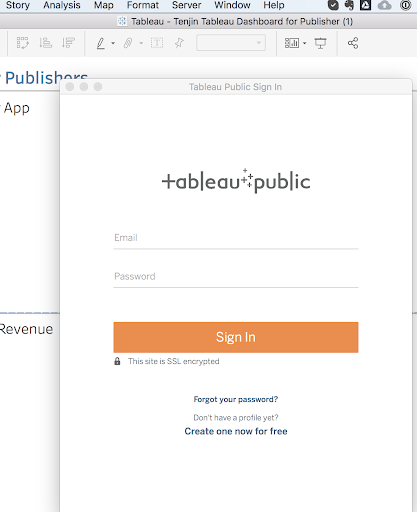417x512 pixels.
Task: Close the Tableau Public Sign In dialog
Action: click(70, 87)
